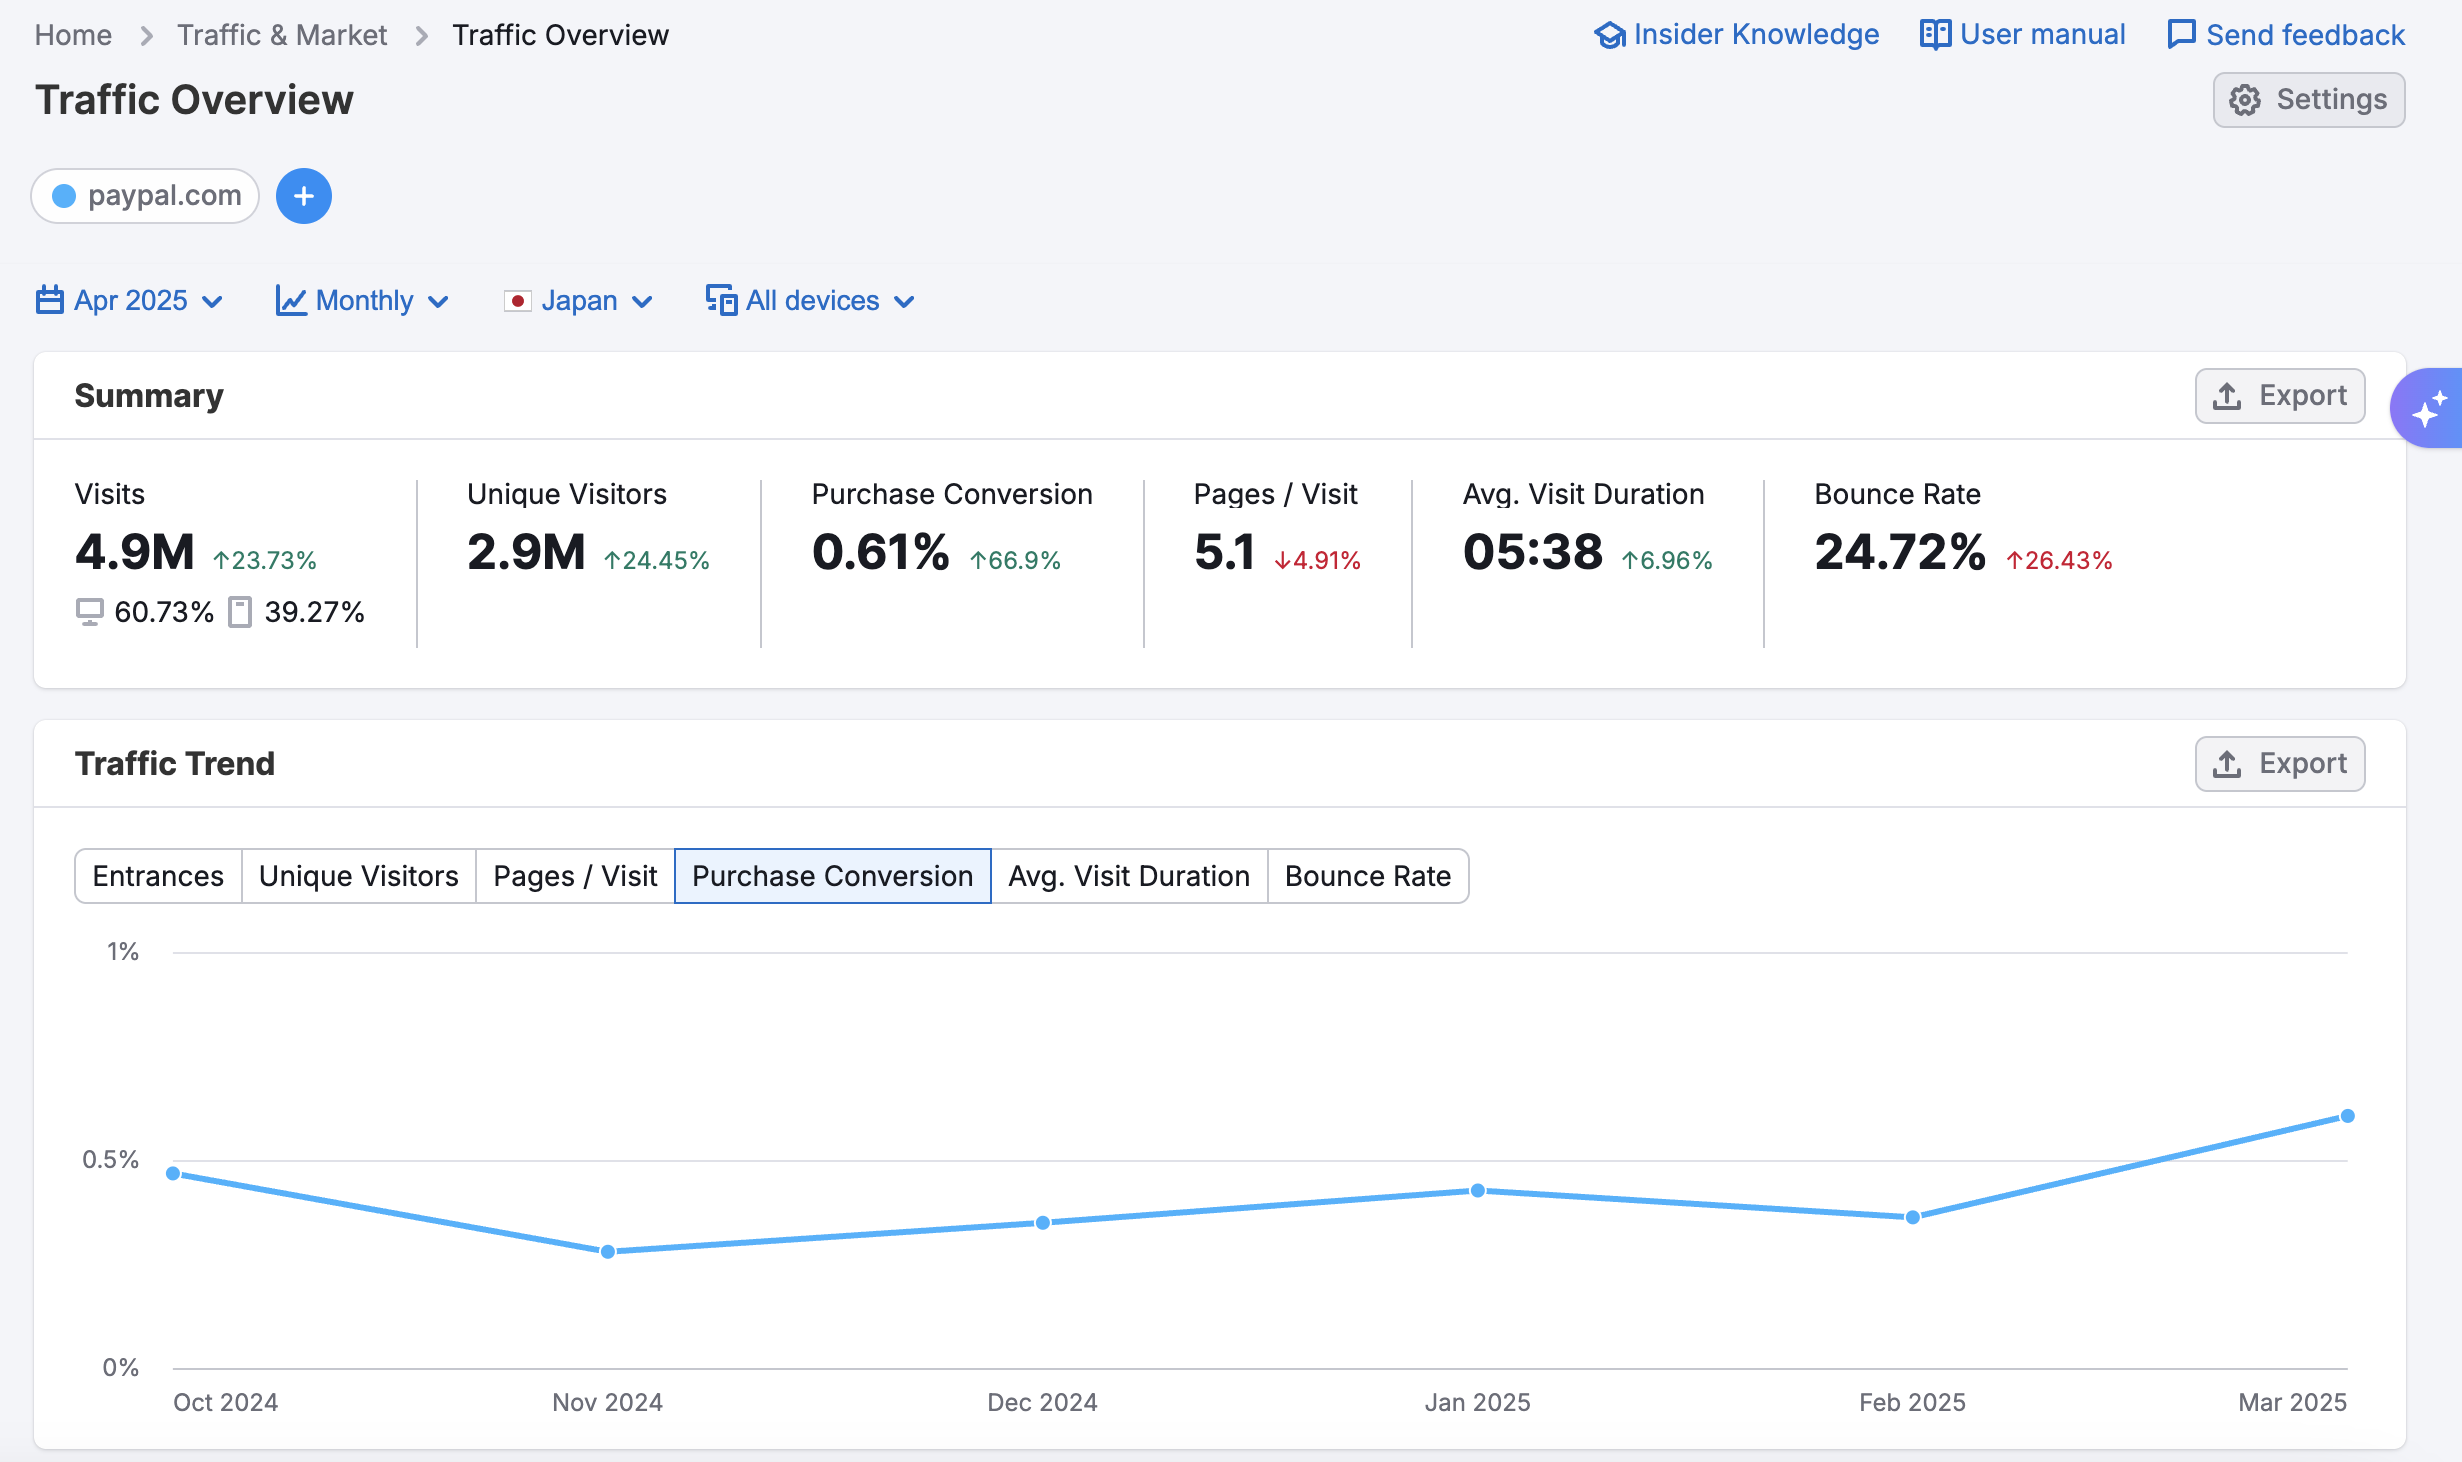Click the Mar 2025 data point on chart
The height and width of the screenshot is (1462, 2462).
2347,1116
